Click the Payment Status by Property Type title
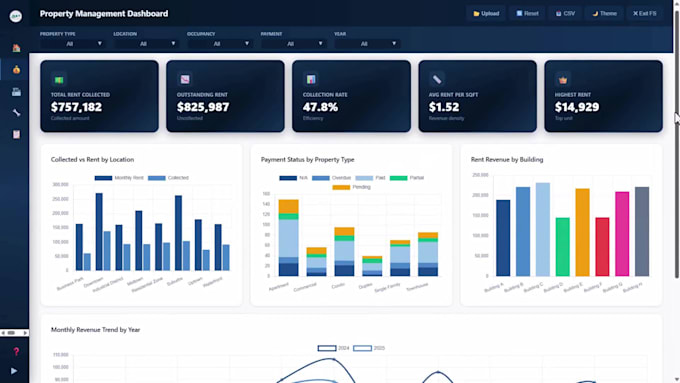 (x=307, y=160)
